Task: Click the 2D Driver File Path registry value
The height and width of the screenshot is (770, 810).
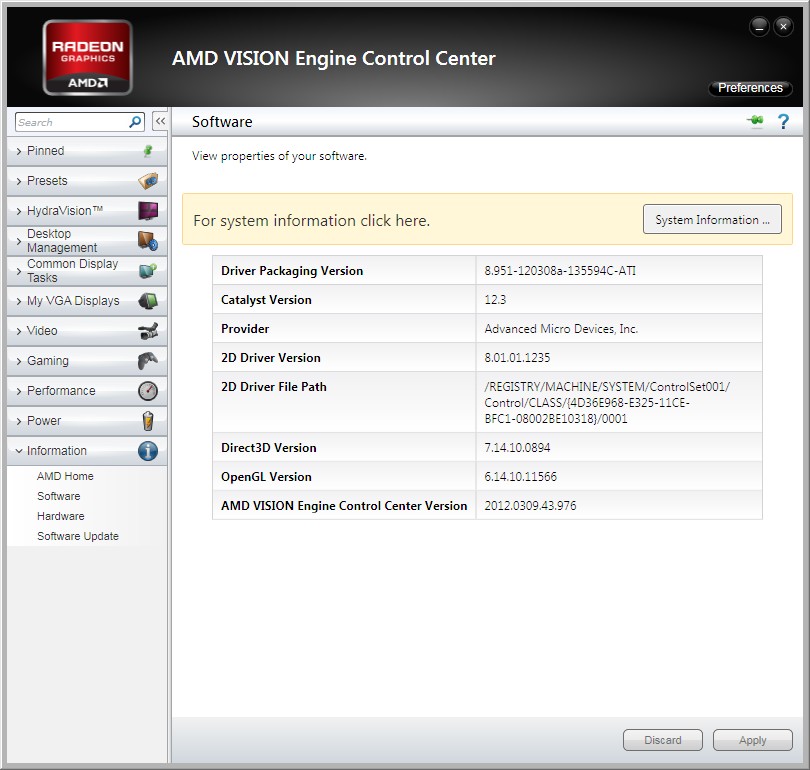Action: [607, 402]
